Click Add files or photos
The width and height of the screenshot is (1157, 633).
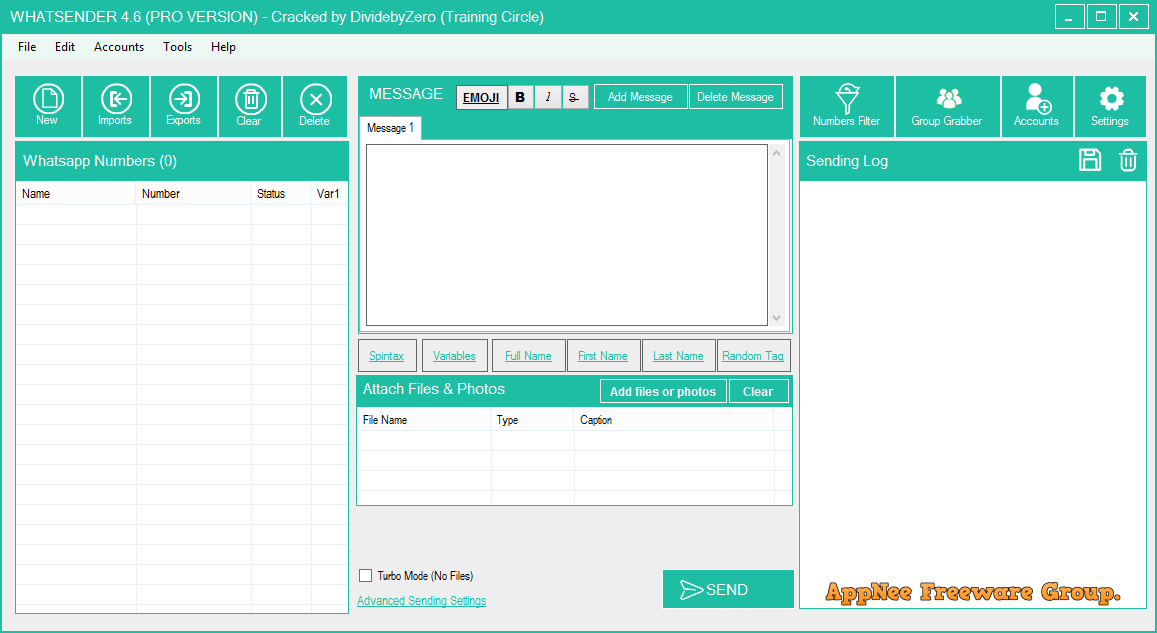click(x=663, y=392)
